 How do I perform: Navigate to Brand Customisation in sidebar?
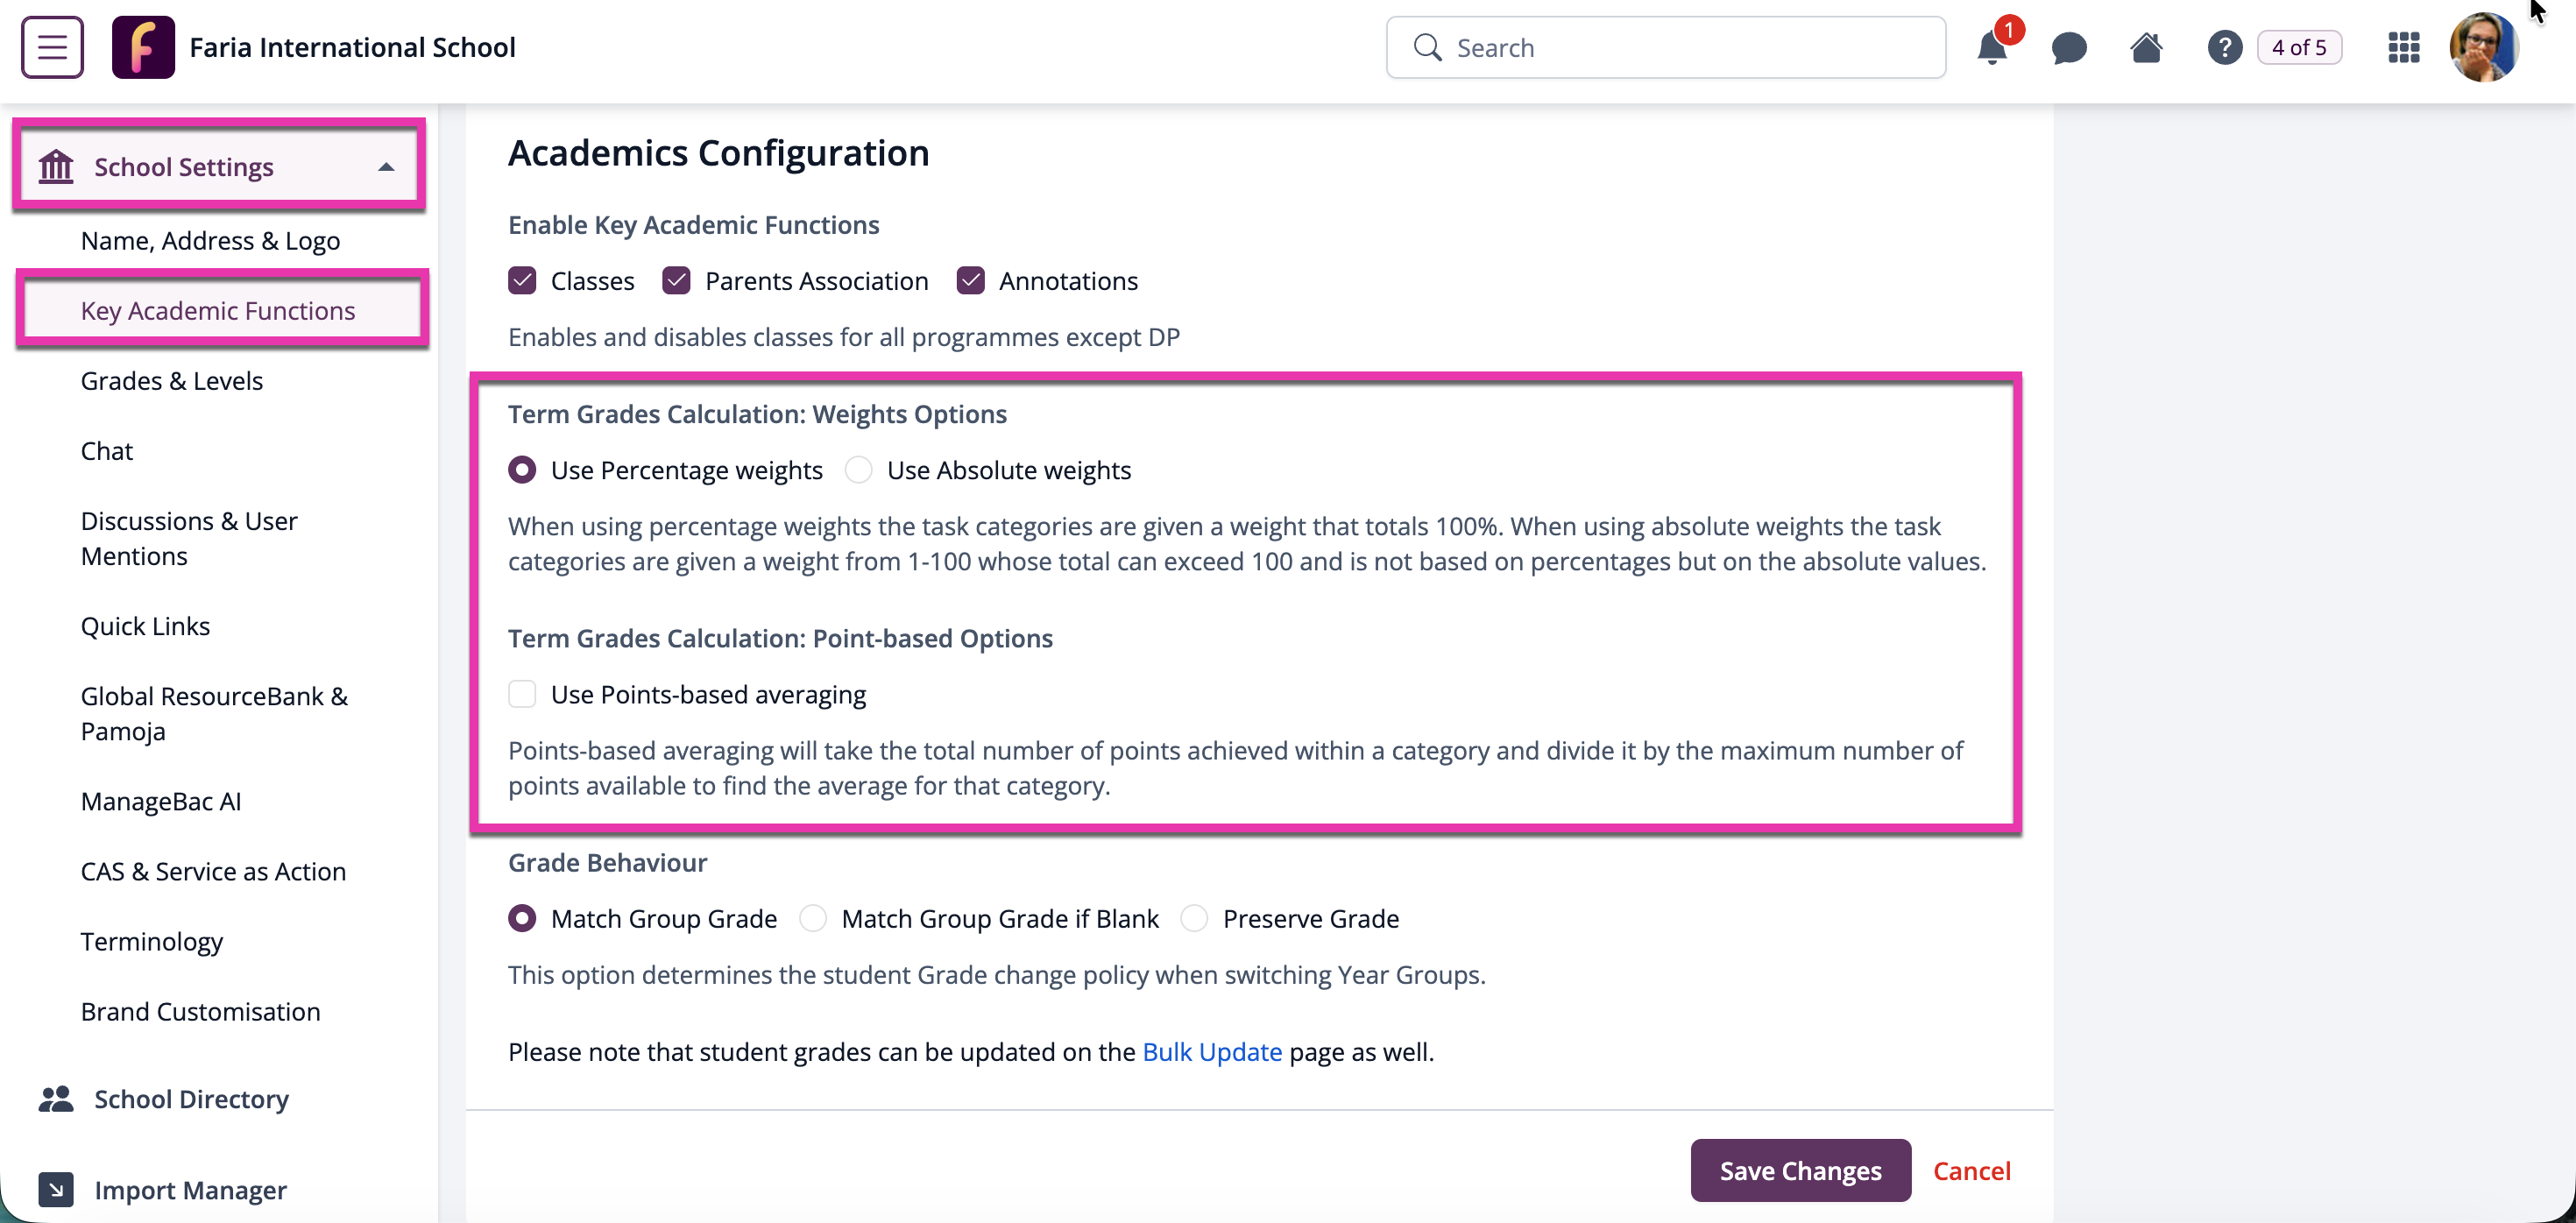(201, 1012)
